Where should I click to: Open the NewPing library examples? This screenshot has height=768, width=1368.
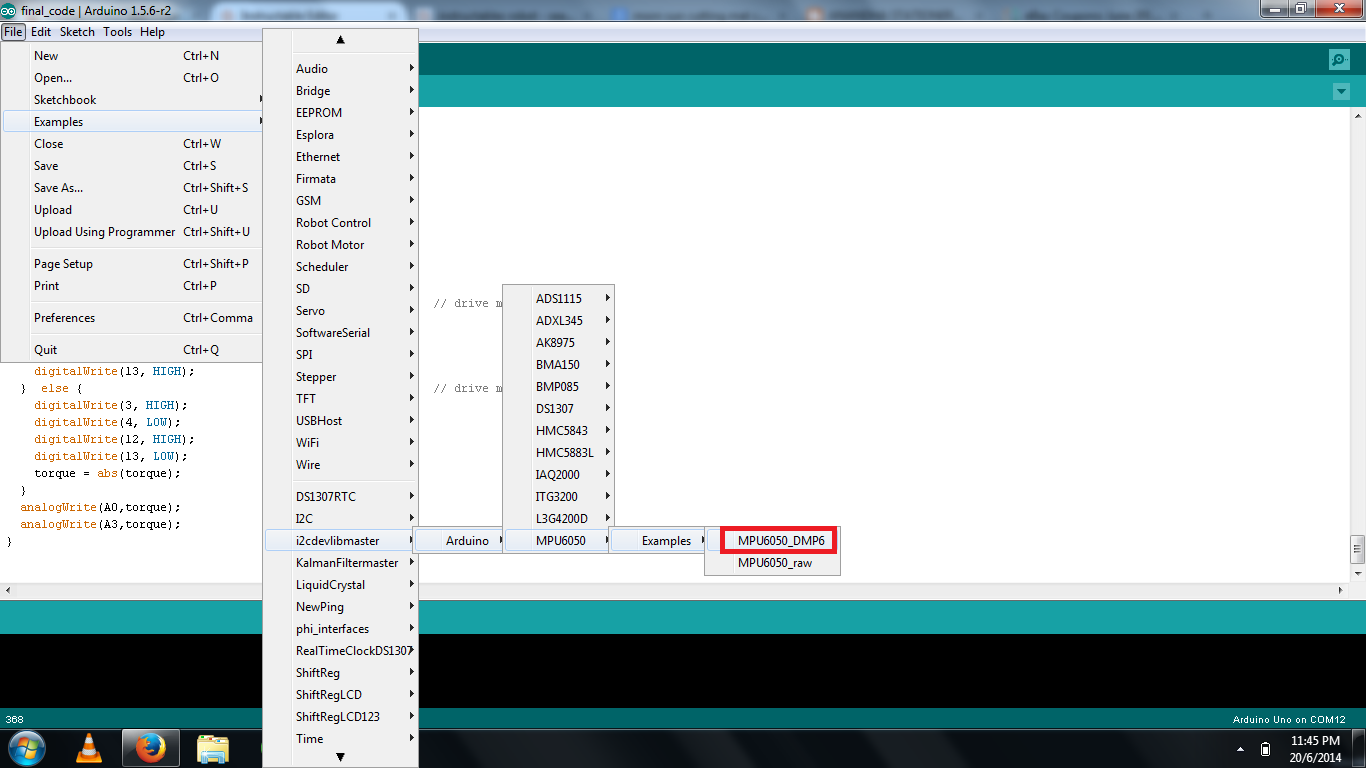point(341,607)
